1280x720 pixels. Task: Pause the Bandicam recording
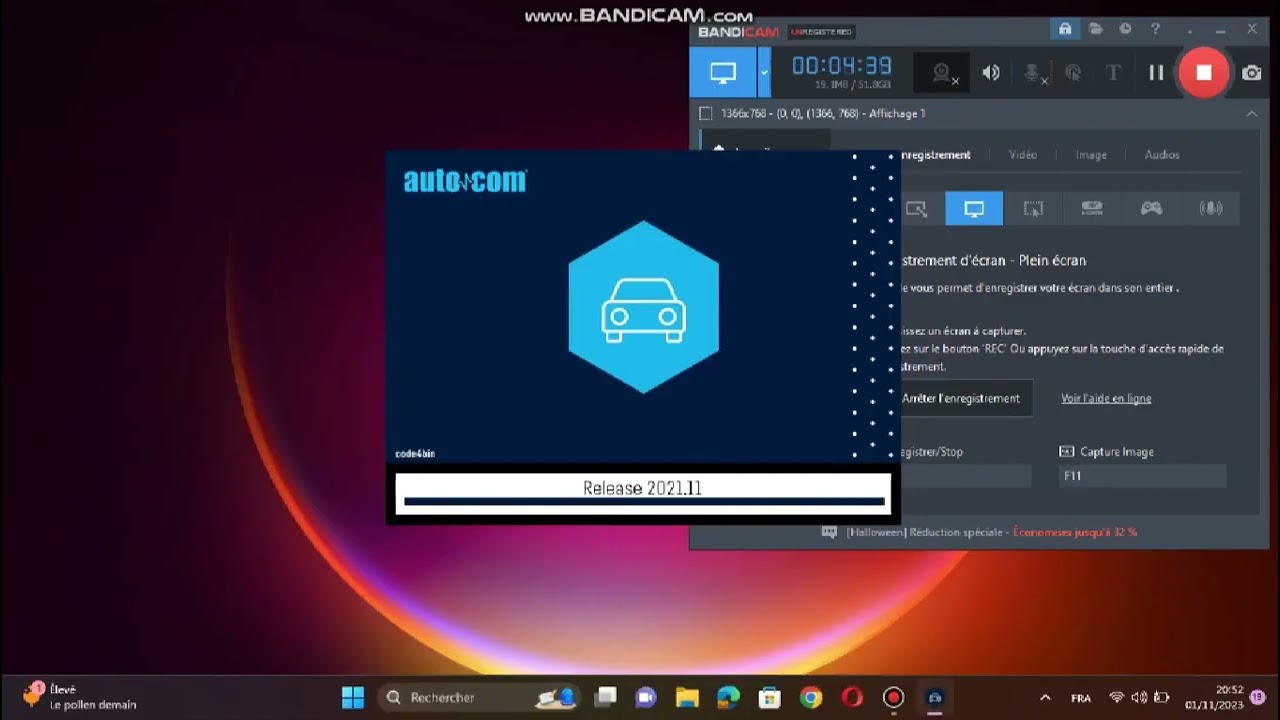[x=1156, y=72]
